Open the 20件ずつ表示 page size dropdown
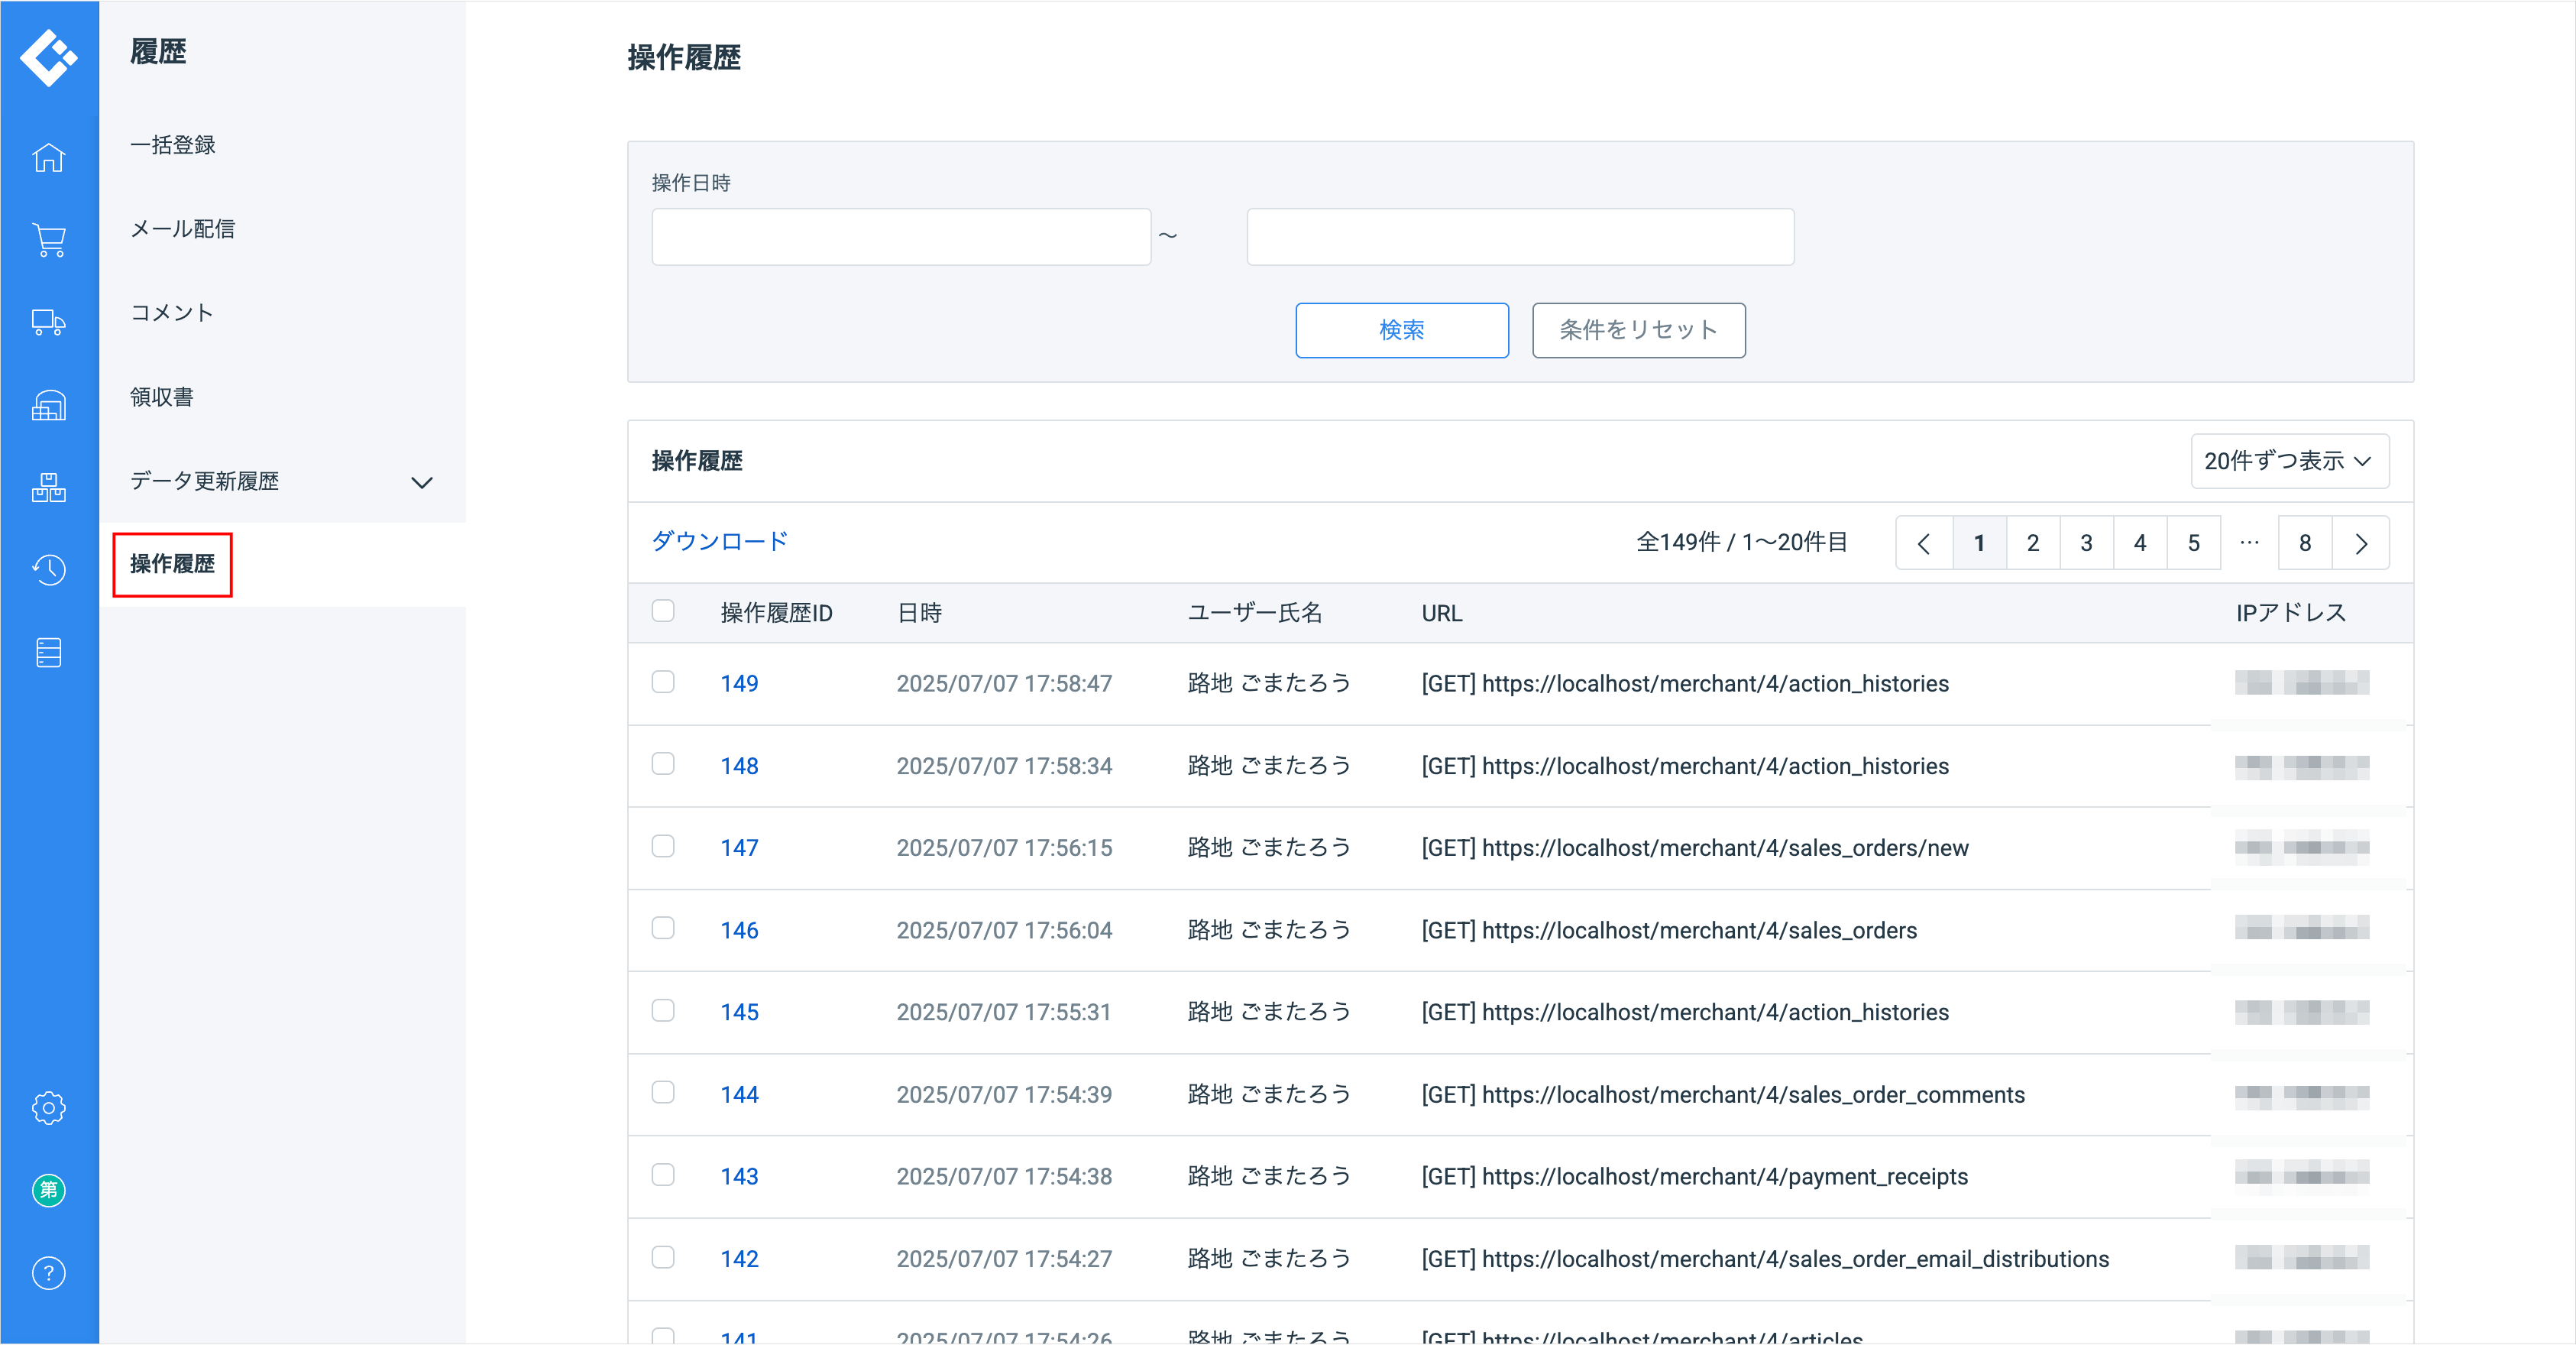This screenshot has width=2576, height=1345. (2289, 461)
